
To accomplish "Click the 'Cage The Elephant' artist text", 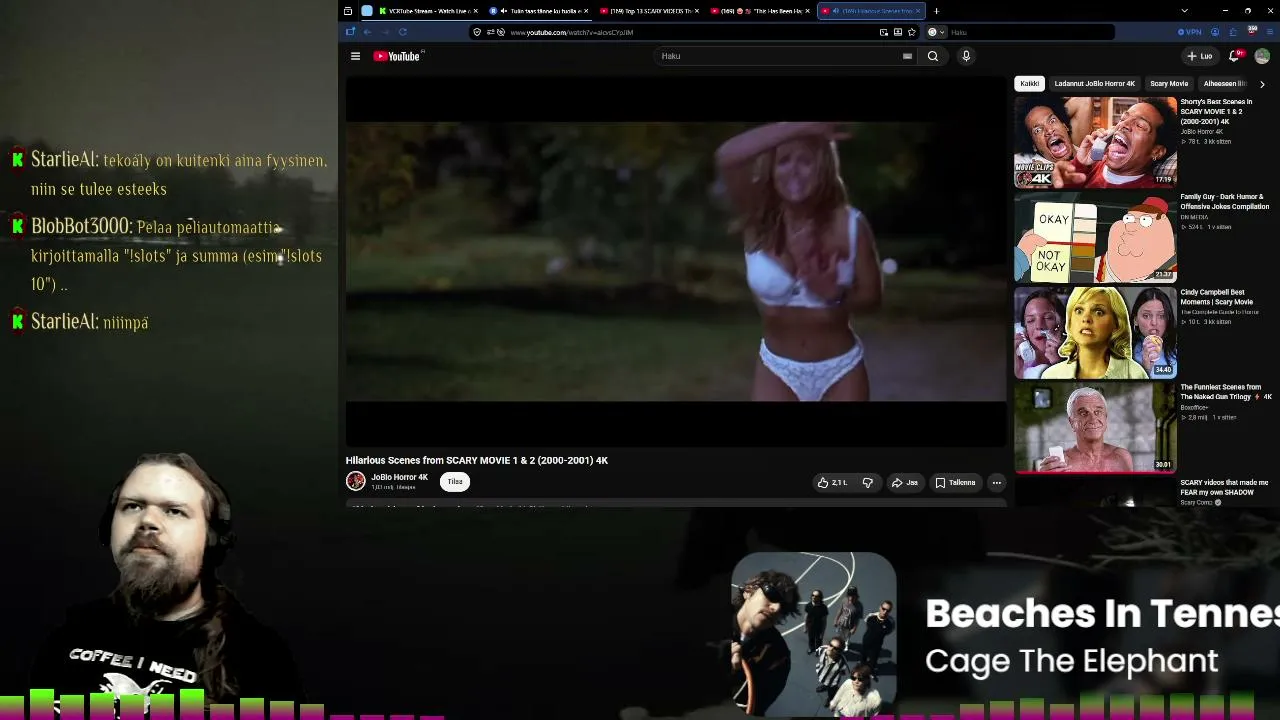I will (x=1071, y=661).
